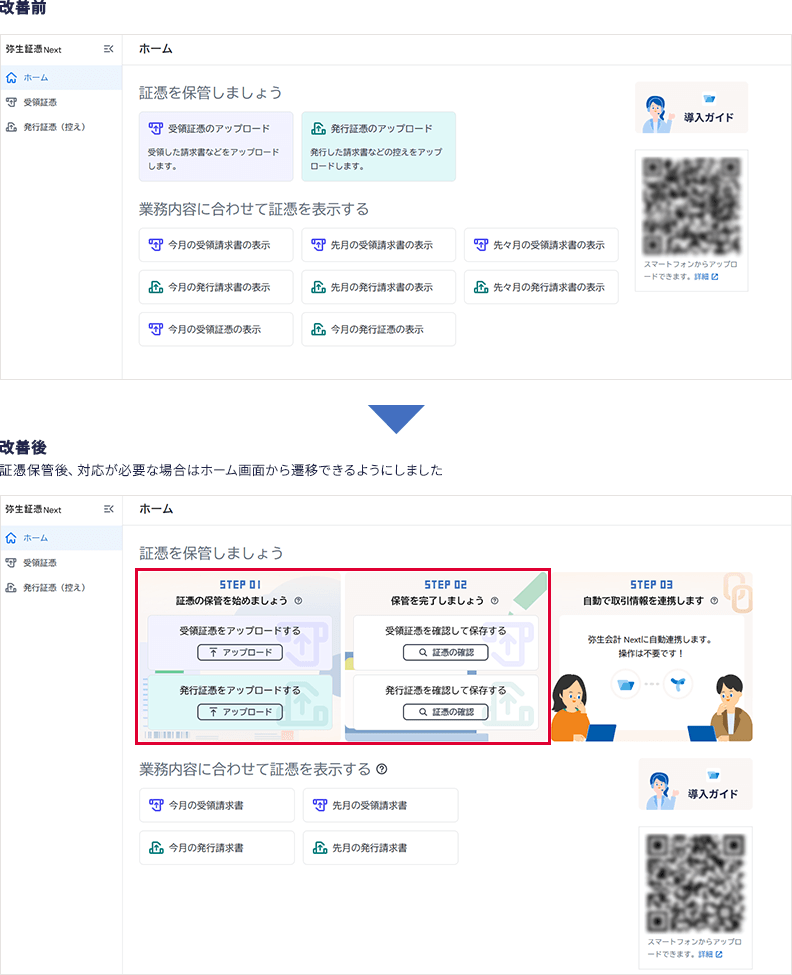Collapse sidebar icon in the 改善後 screen
792x975 pixels.
(x=108, y=509)
